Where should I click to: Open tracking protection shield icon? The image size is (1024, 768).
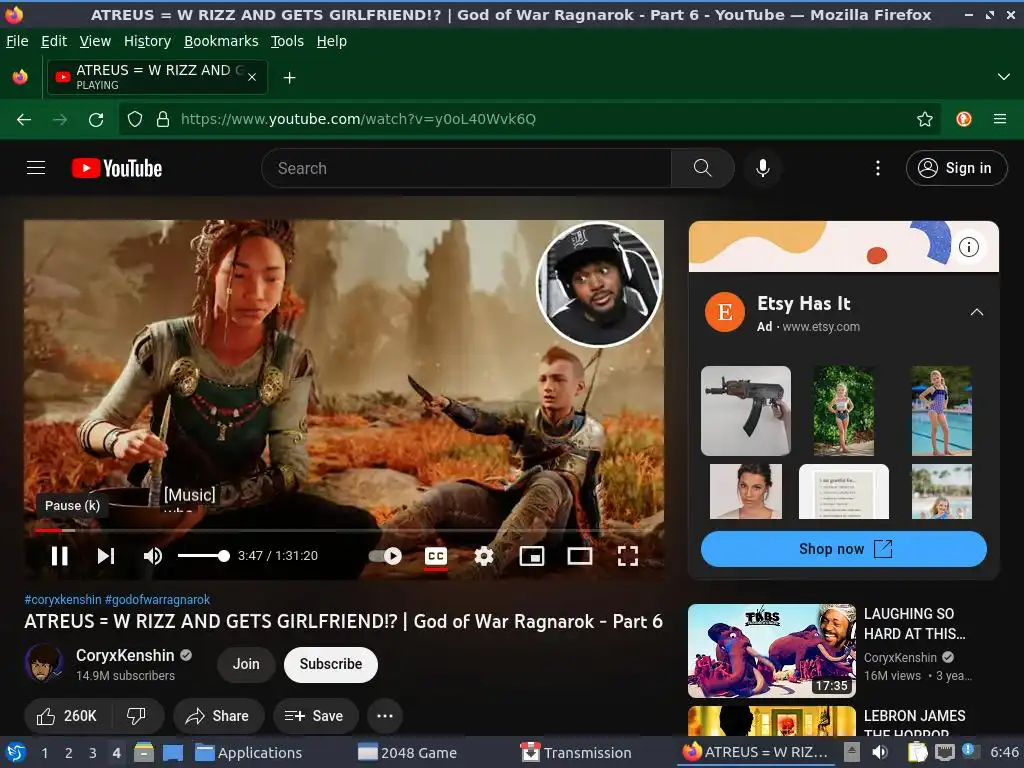click(135, 120)
